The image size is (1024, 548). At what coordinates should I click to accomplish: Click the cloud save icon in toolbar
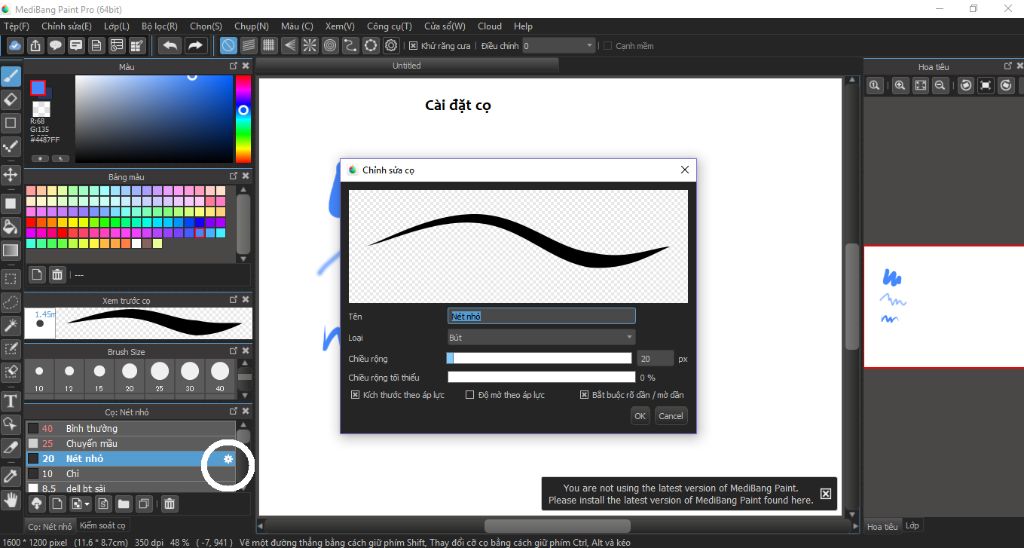click(15, 46)
